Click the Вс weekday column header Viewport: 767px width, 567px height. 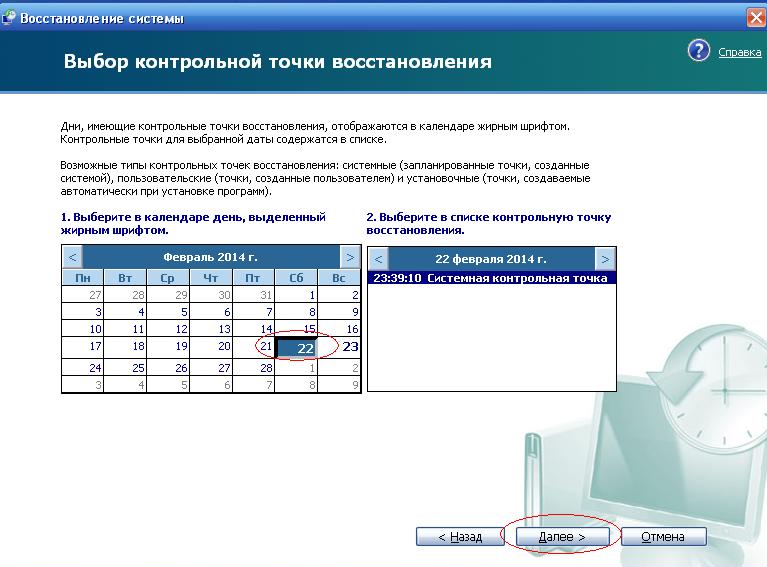click(x=339, y=277)
